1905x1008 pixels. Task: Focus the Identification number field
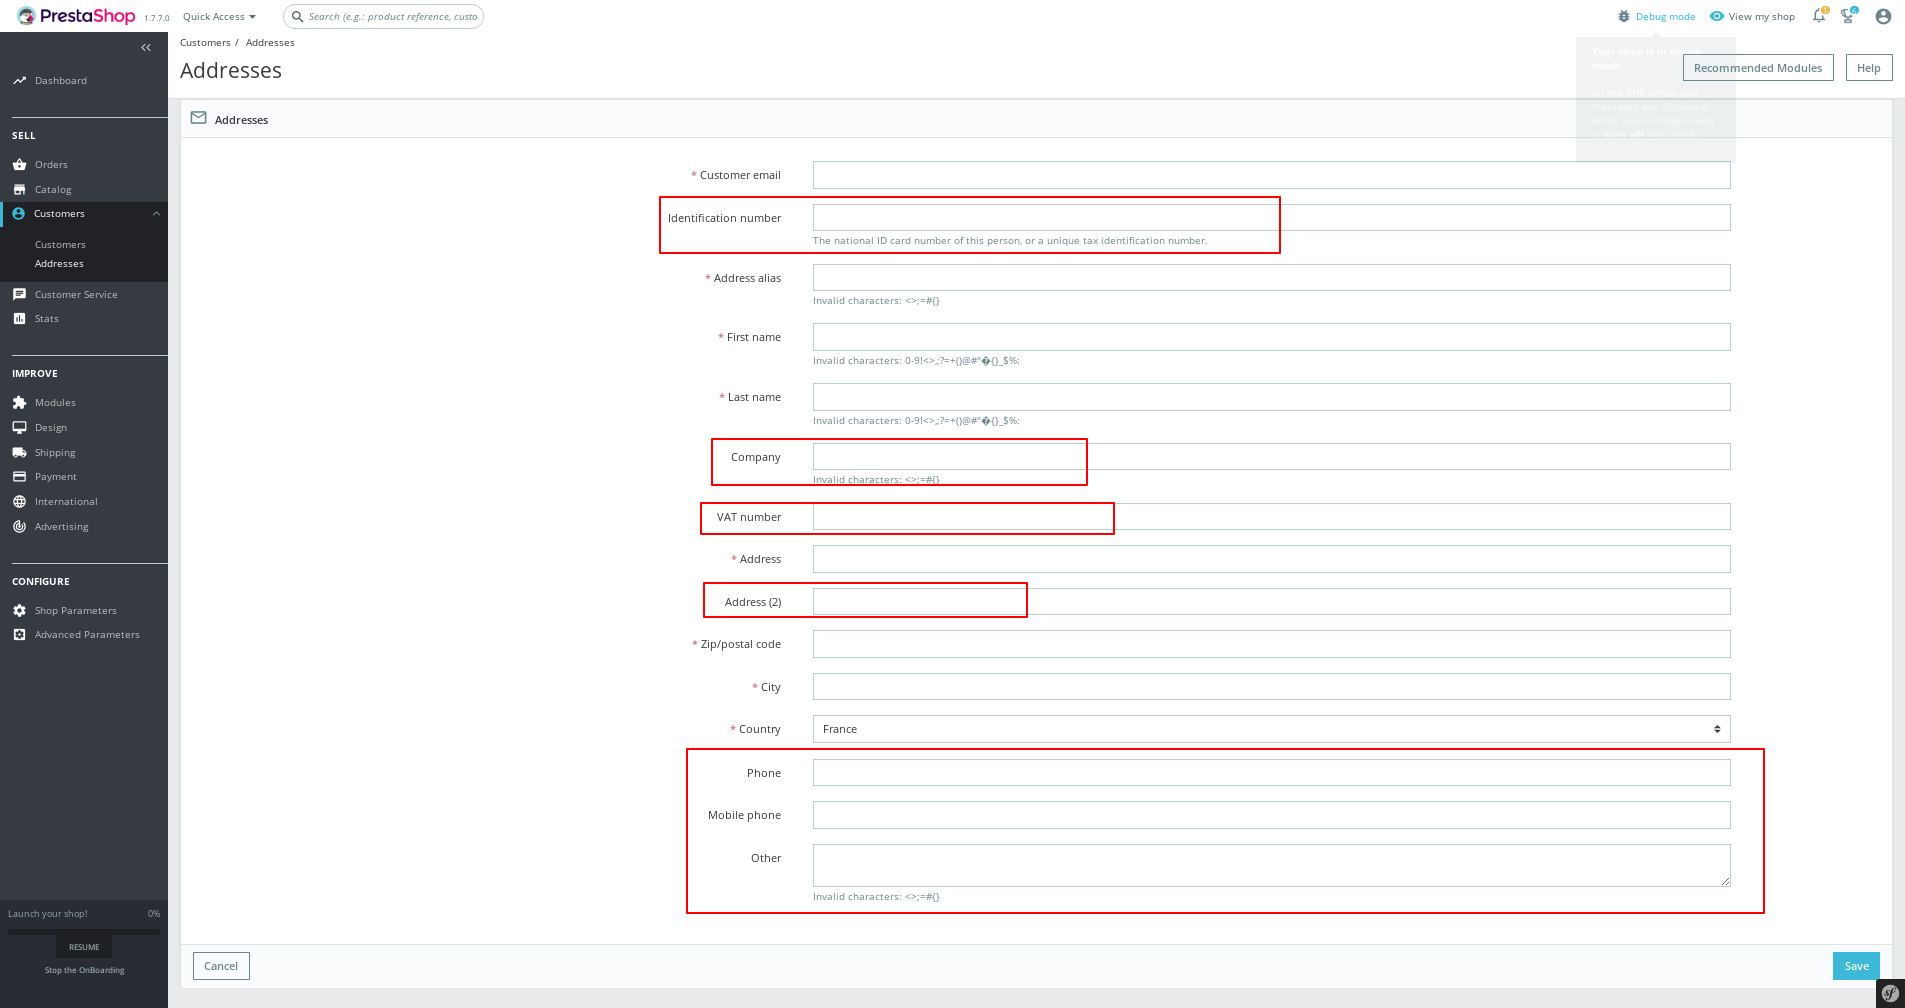point(1271,218)
